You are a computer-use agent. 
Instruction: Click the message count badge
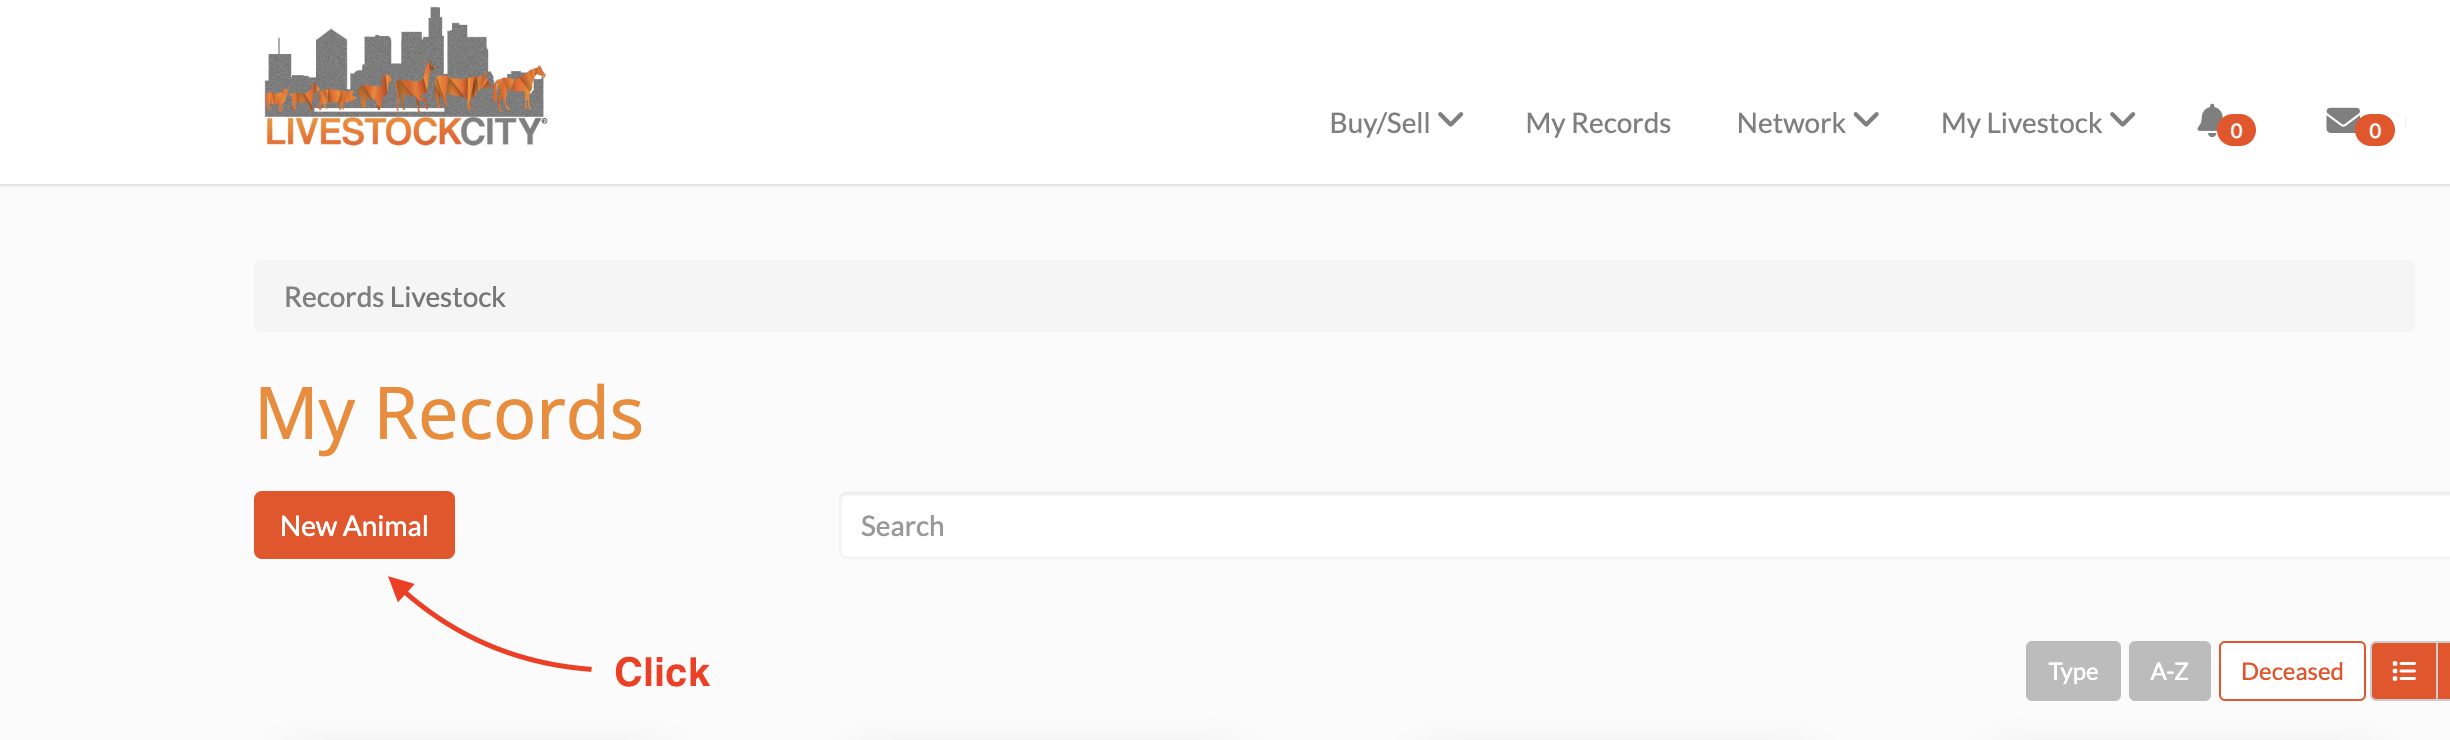pos(2374,131)
